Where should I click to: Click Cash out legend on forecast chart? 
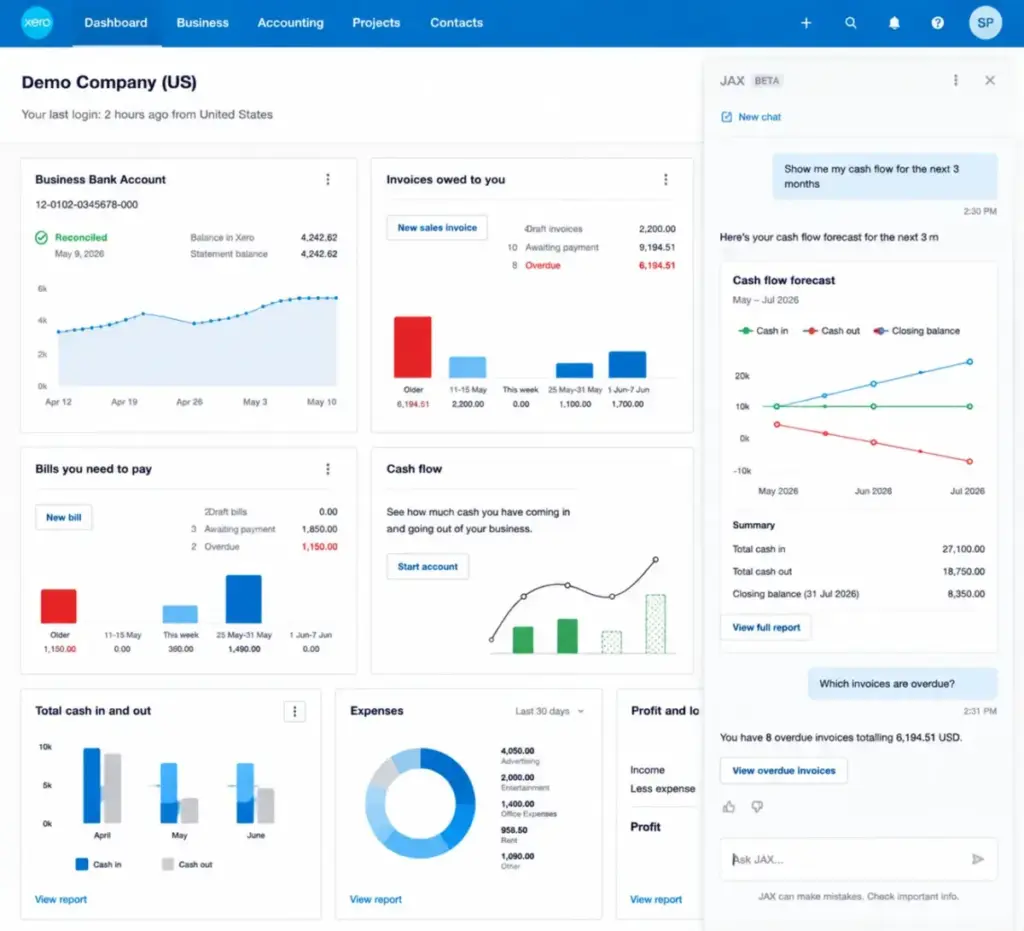[x=831, y=331]
